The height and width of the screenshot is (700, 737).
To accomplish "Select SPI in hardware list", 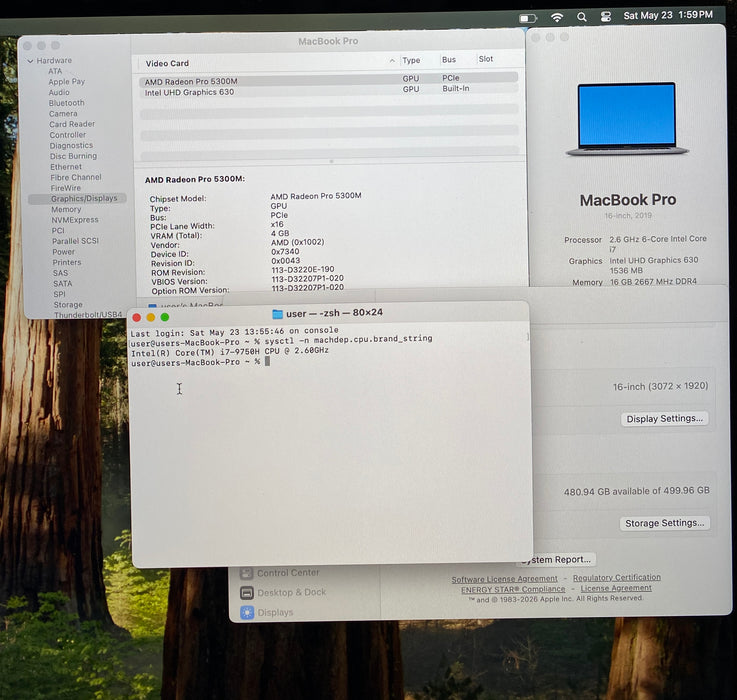I will tap(59, 294).
